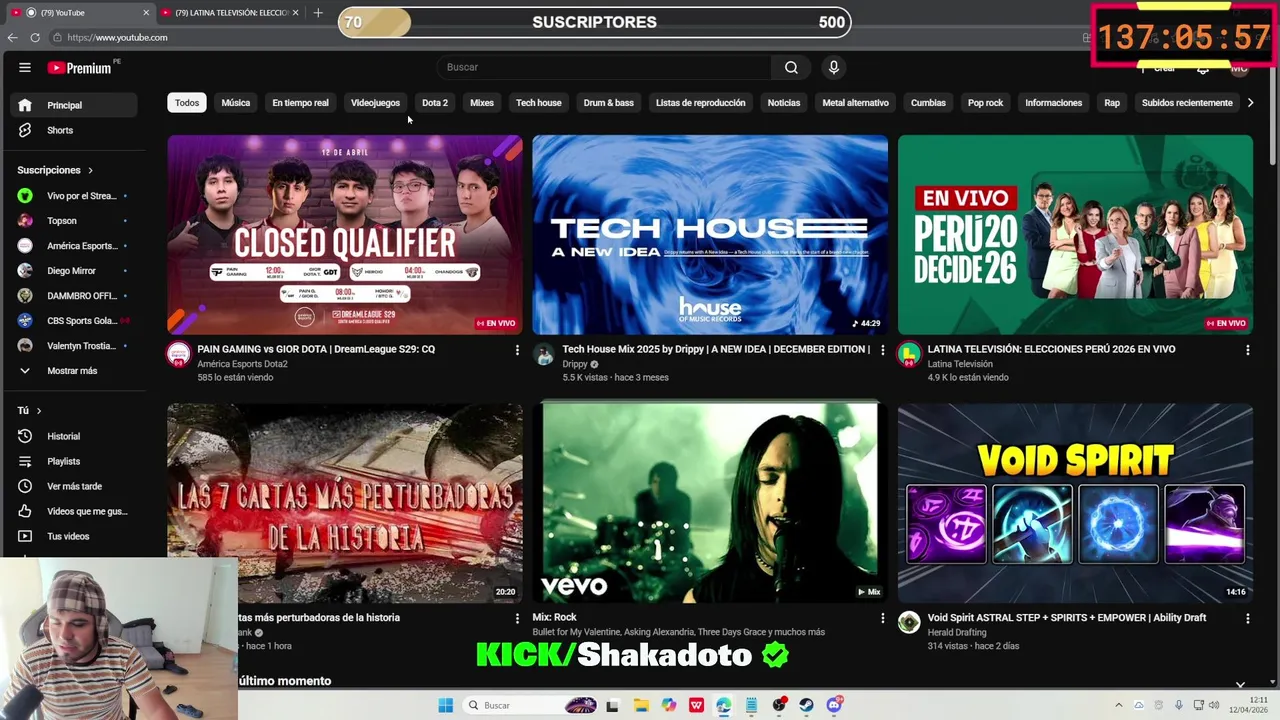
Task: Open Diego Mirror subscription channel
Action: point(74,271)
